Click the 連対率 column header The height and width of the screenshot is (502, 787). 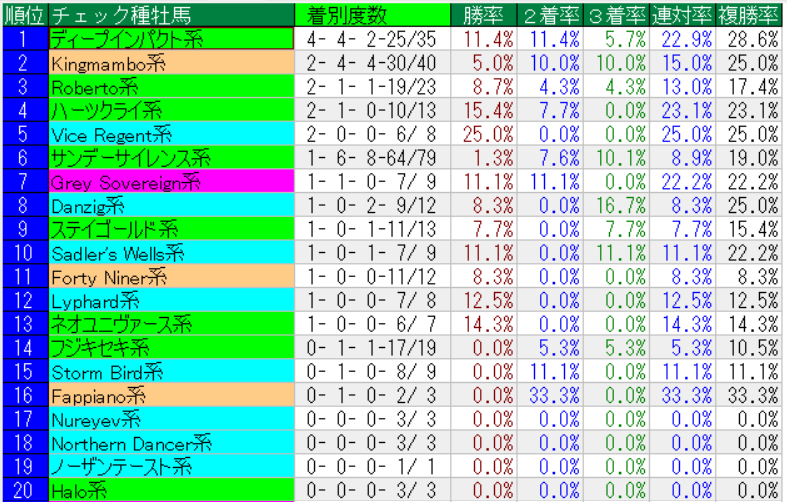pyautogui.click(x=683, y=15)
